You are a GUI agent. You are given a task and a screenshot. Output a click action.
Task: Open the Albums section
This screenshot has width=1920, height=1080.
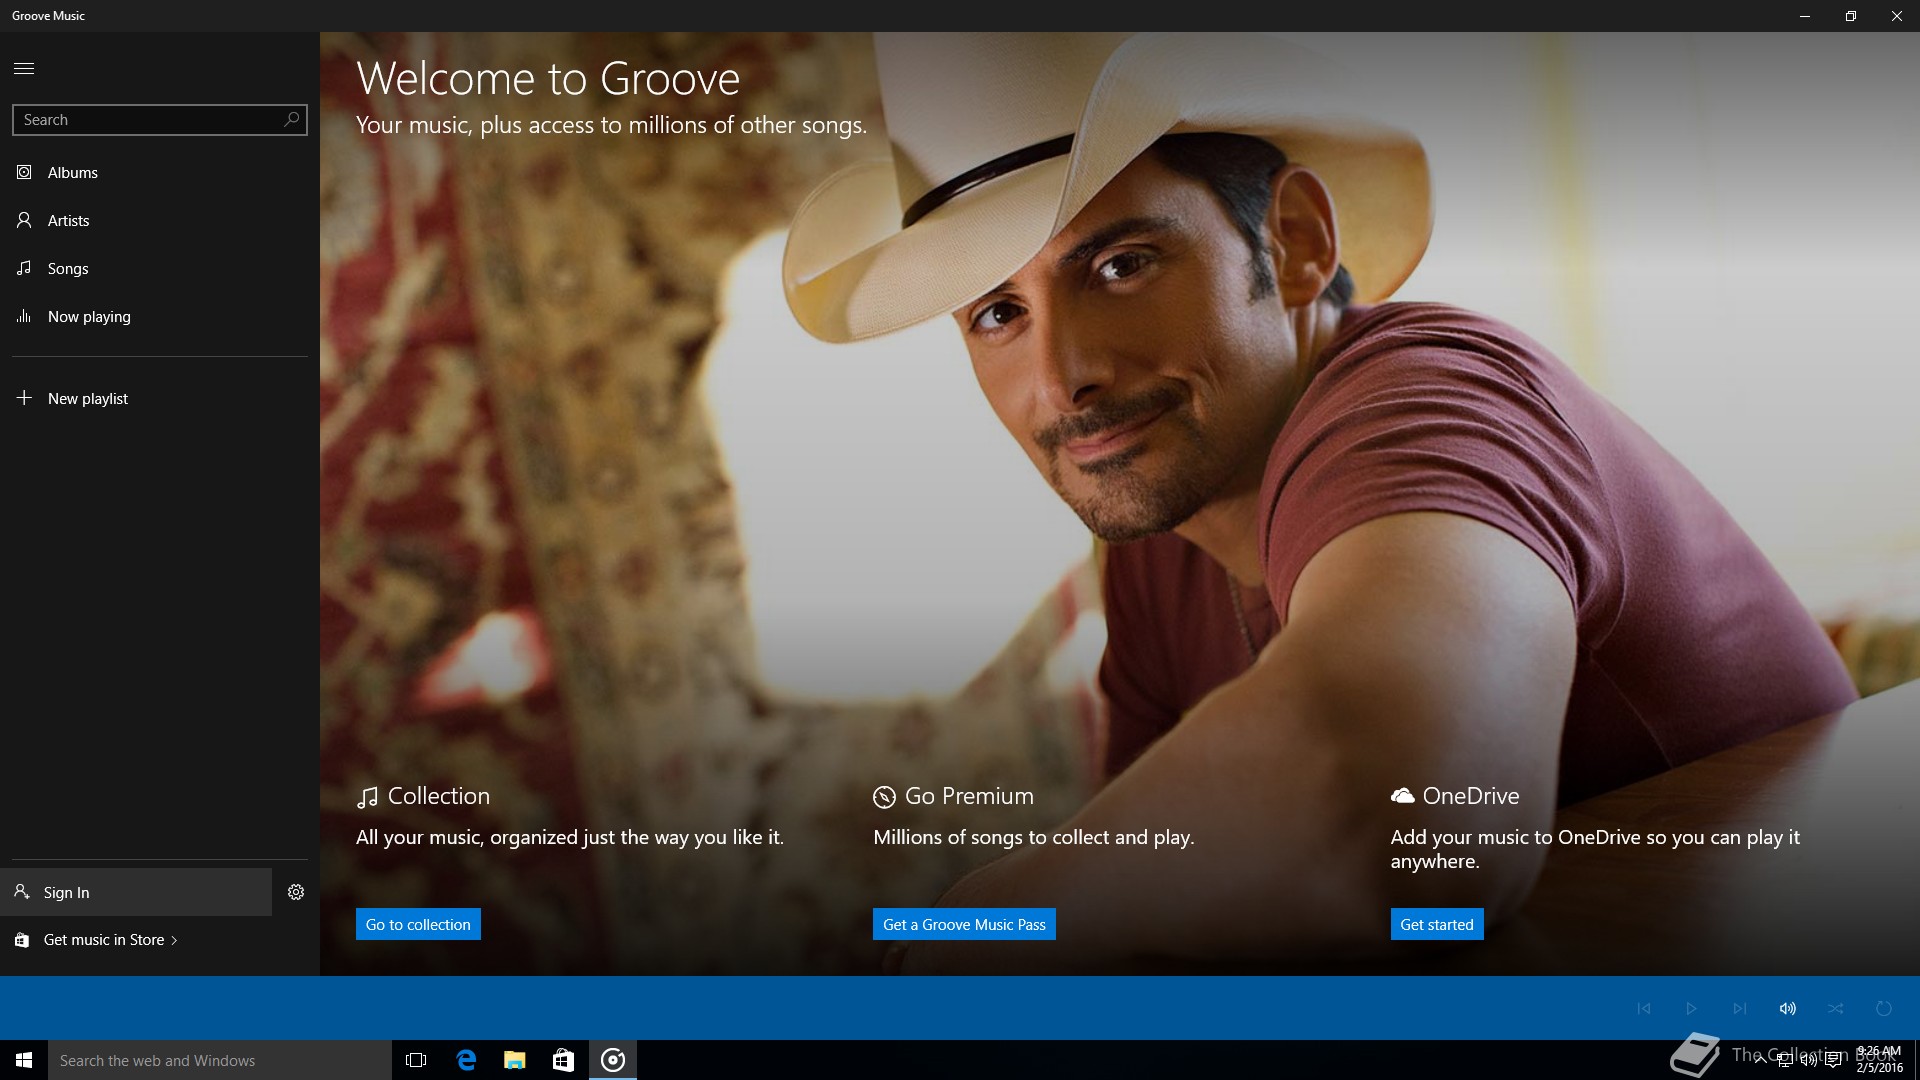(160, 172)
